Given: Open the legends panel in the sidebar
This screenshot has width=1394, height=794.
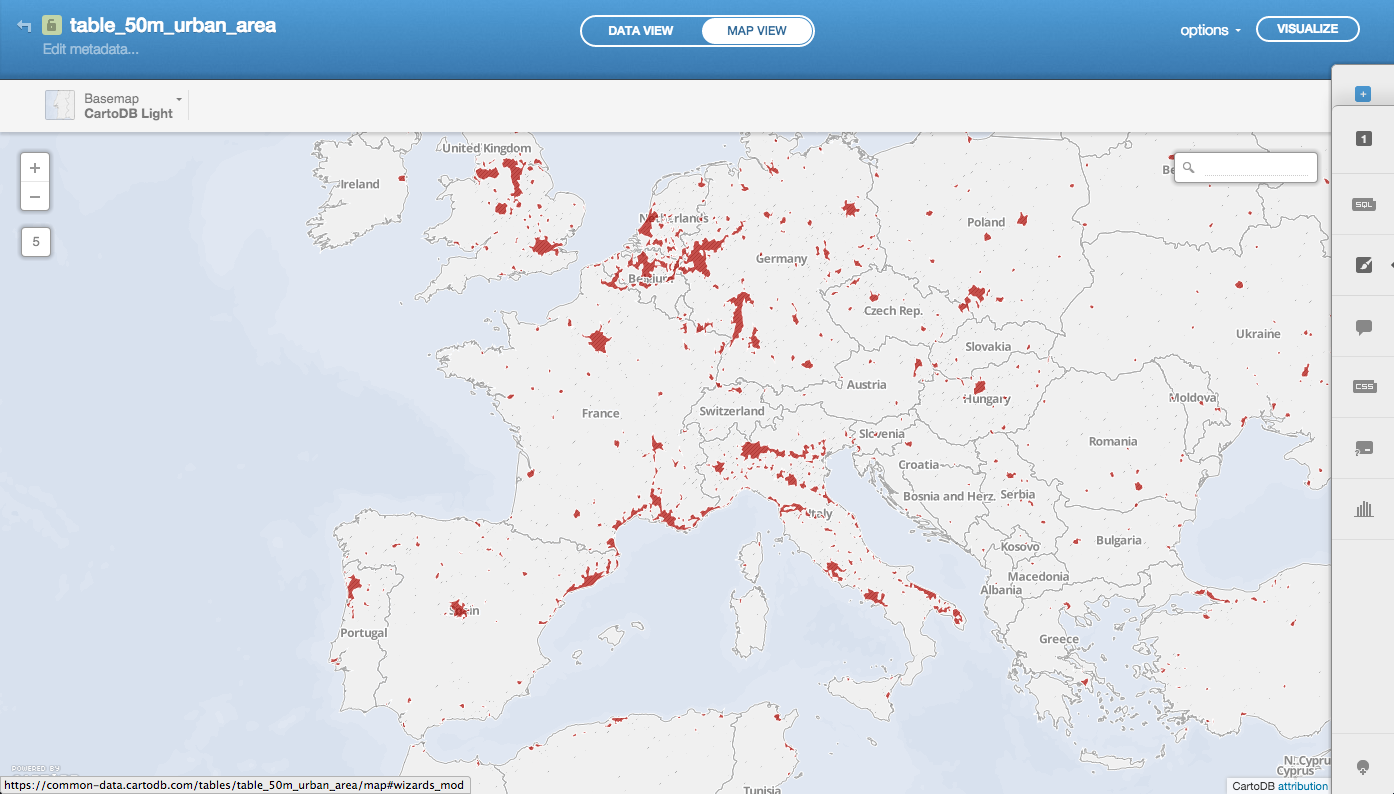Looking at the screenshot, I should click(1364, 449).
